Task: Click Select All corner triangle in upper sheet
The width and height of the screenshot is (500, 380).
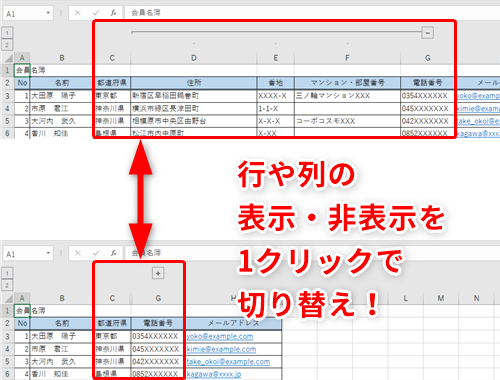Action: (8, 58)
